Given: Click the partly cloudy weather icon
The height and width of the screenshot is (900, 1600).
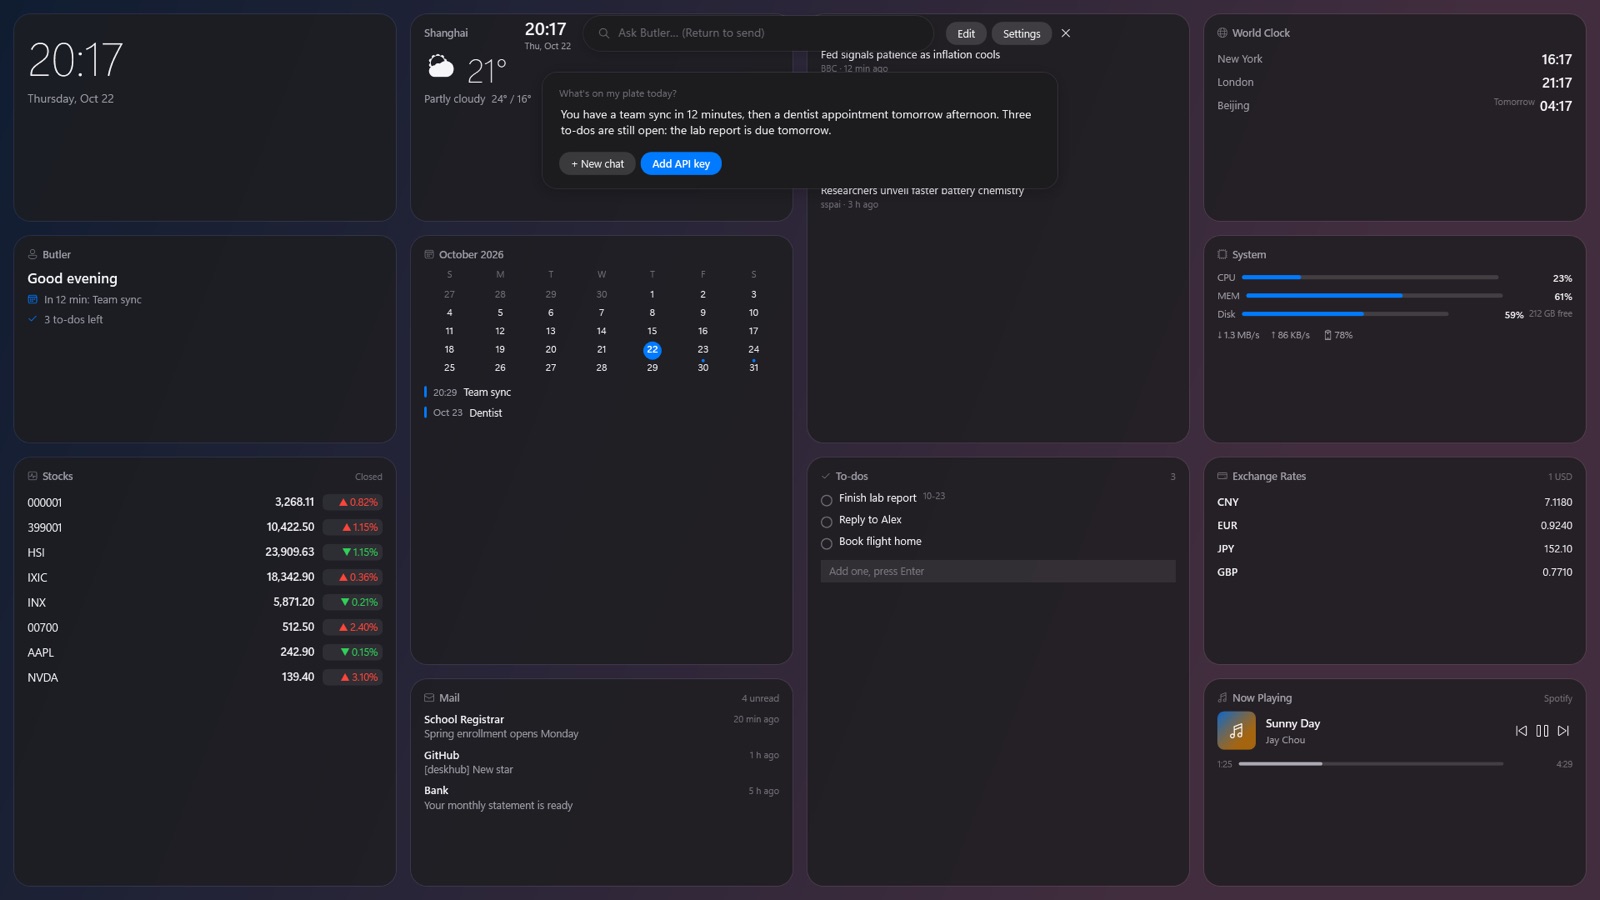Looking at the screenshot, I should [x=441, y=68].
